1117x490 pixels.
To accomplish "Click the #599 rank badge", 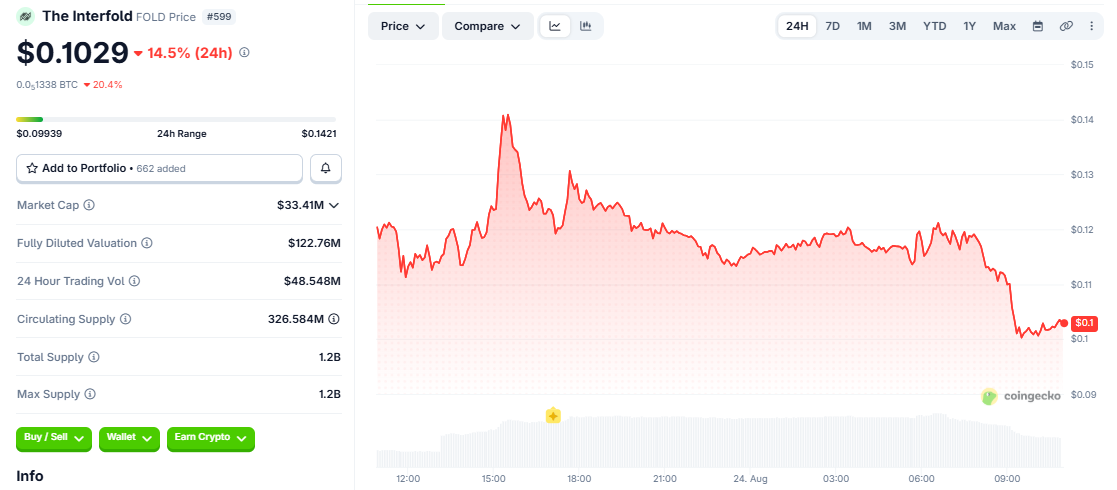I will click(218, 16).
